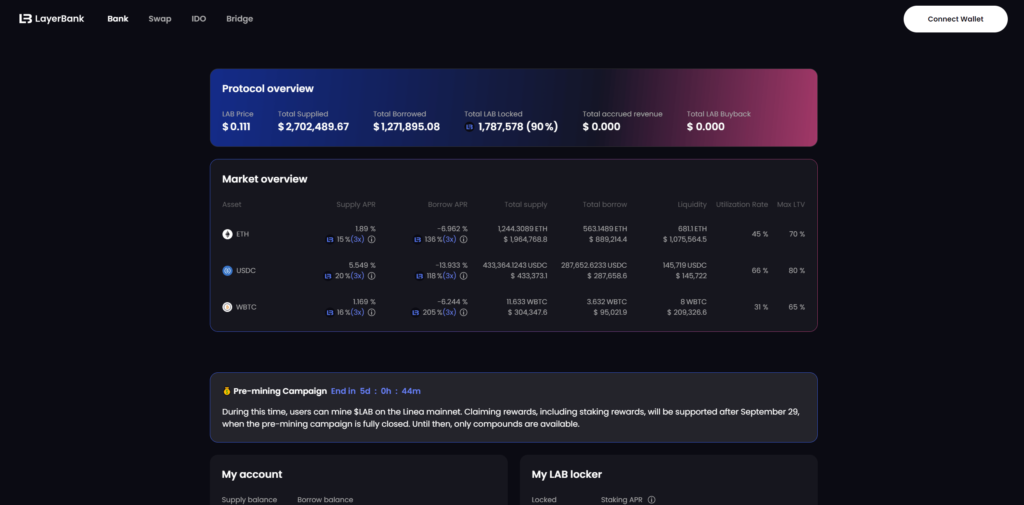Click the (3x) boost in WBTC supply APR
Viewport: 1024px width, 505px height.
pyautogui.click(x=358, y=313)
